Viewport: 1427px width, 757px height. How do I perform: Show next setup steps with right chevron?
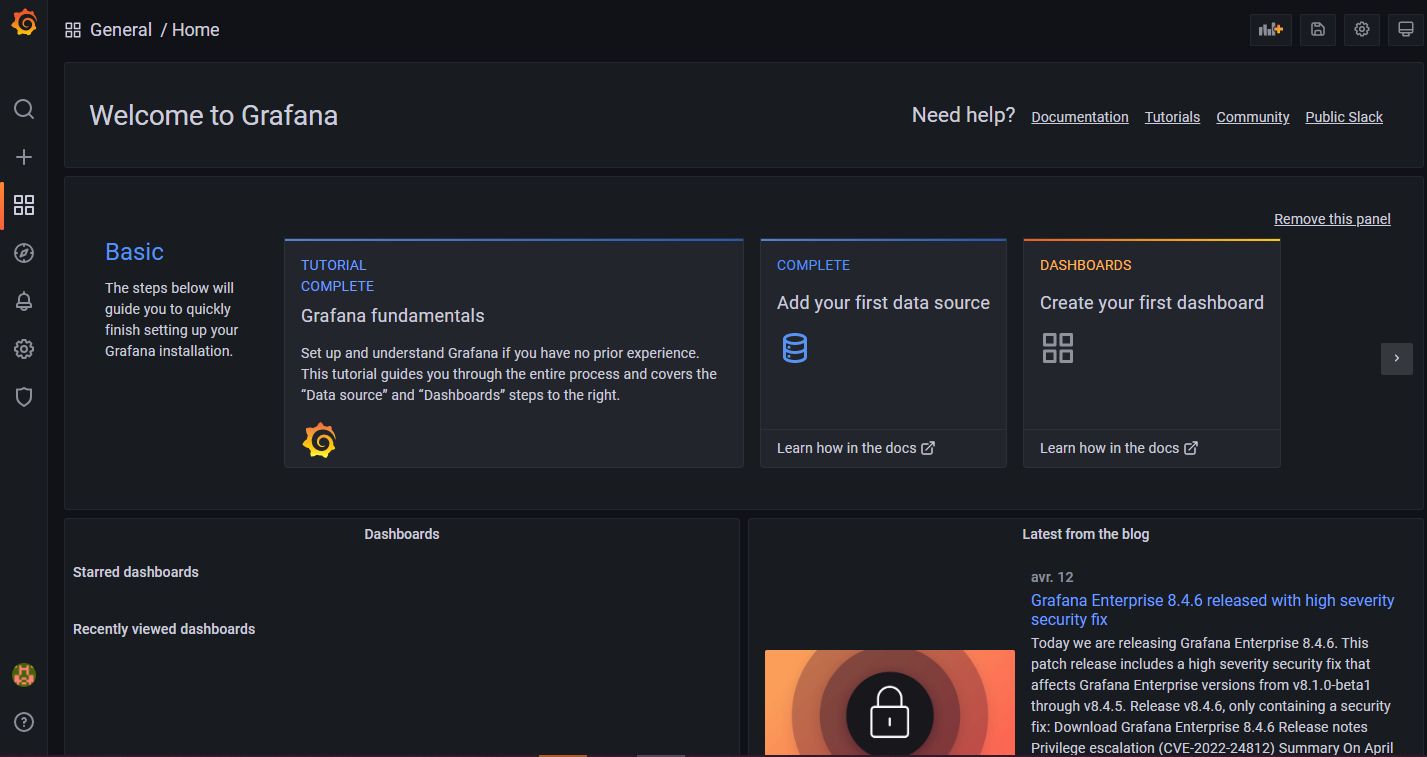1397,358
